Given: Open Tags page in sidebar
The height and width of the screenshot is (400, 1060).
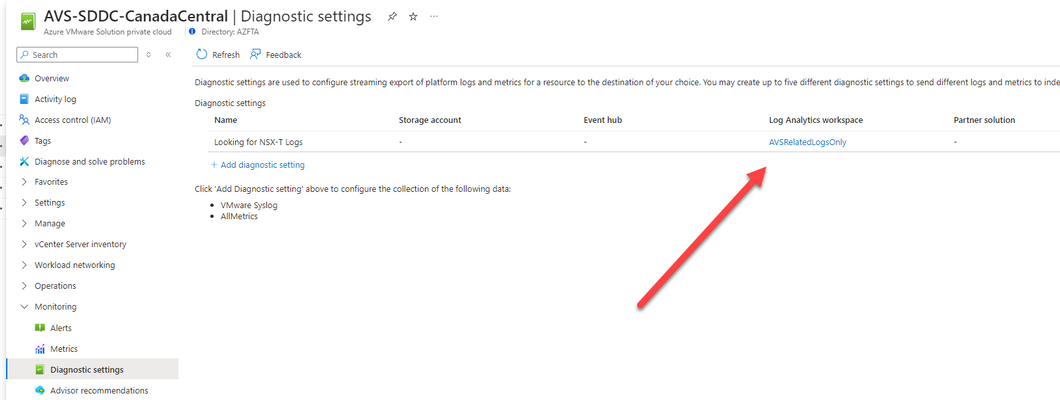Looking at the screenshot, I should pos(43,141).
